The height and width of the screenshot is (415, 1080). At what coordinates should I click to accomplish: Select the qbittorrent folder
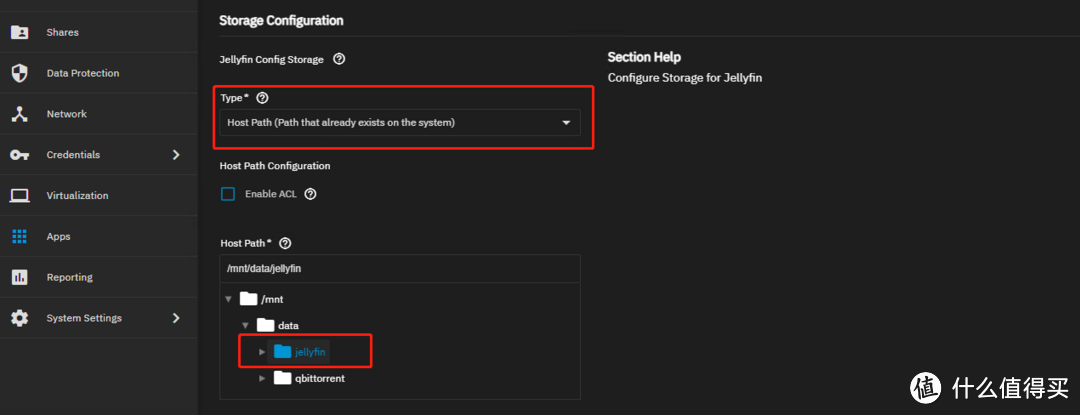click(x=319, y=378)
